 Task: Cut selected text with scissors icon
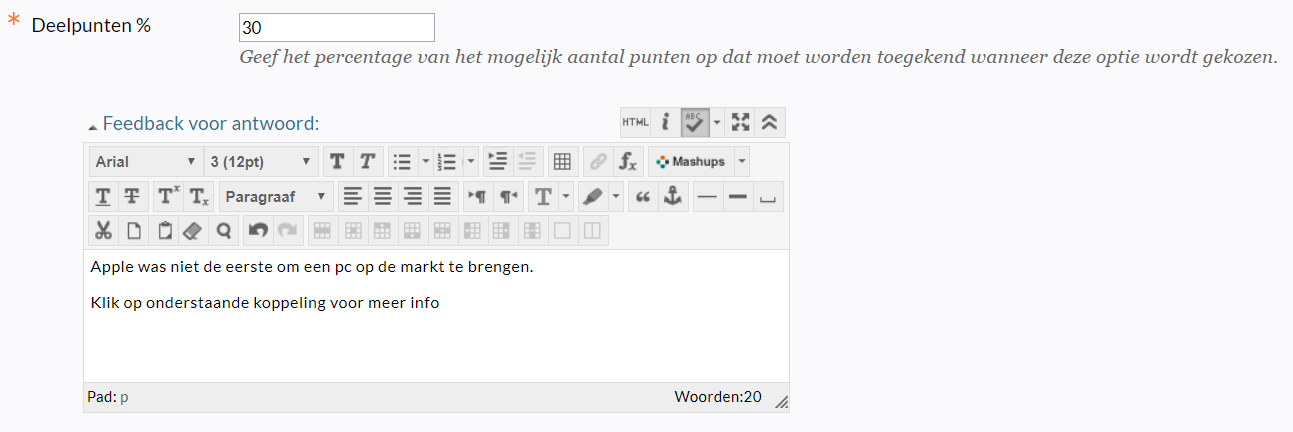click(103, 230)
